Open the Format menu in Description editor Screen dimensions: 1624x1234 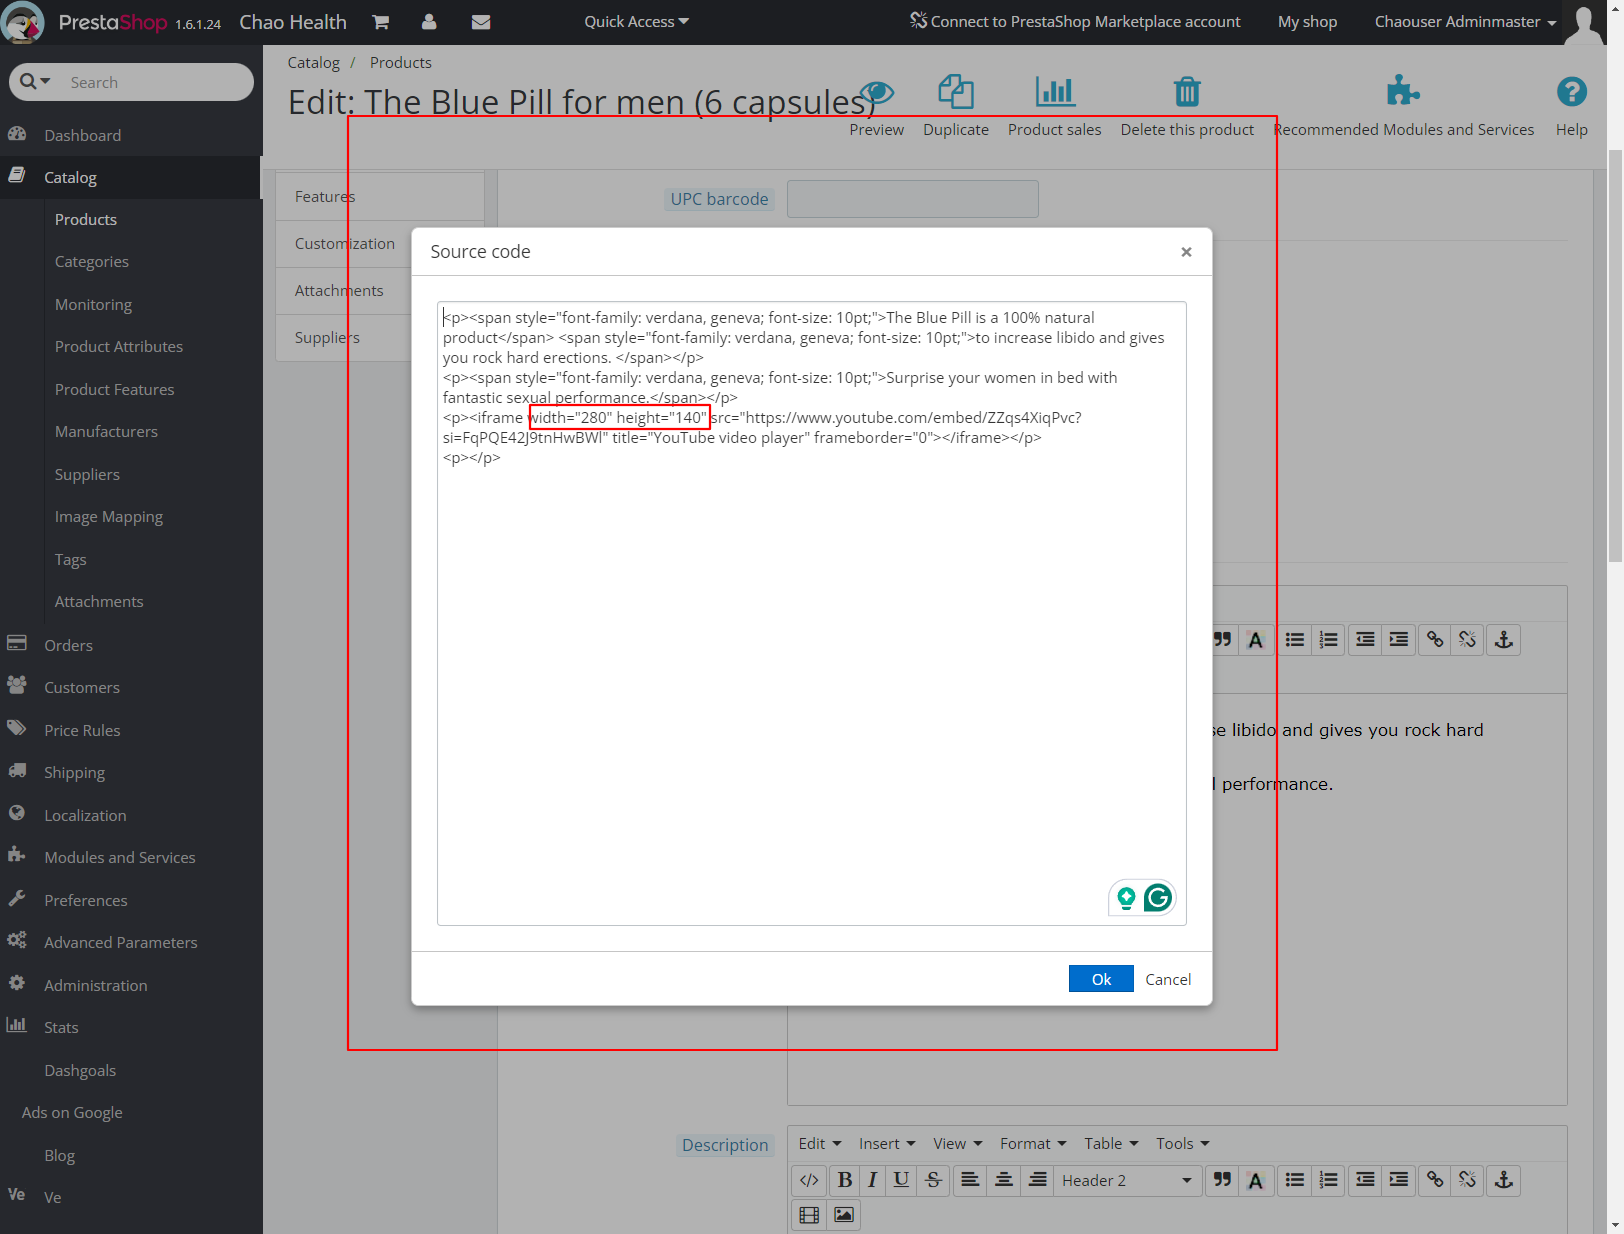[1033, 1144]
